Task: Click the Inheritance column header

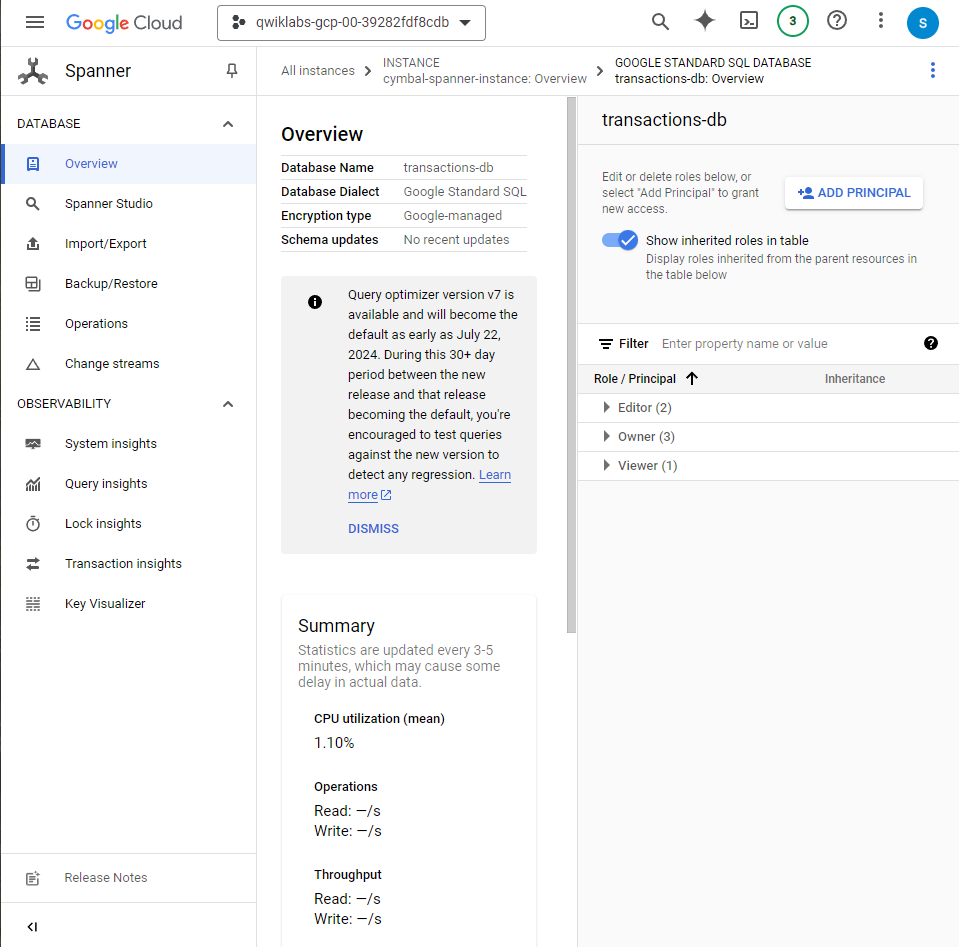Action: tap(854, 379)
